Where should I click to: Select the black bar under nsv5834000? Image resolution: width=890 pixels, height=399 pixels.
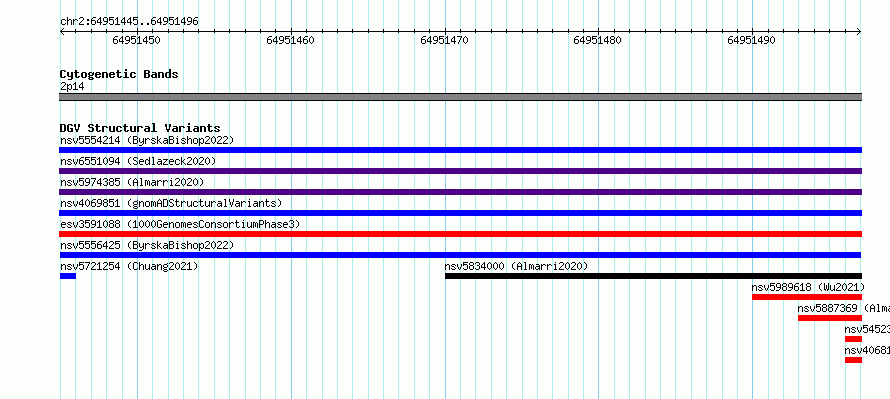(653, 276)
